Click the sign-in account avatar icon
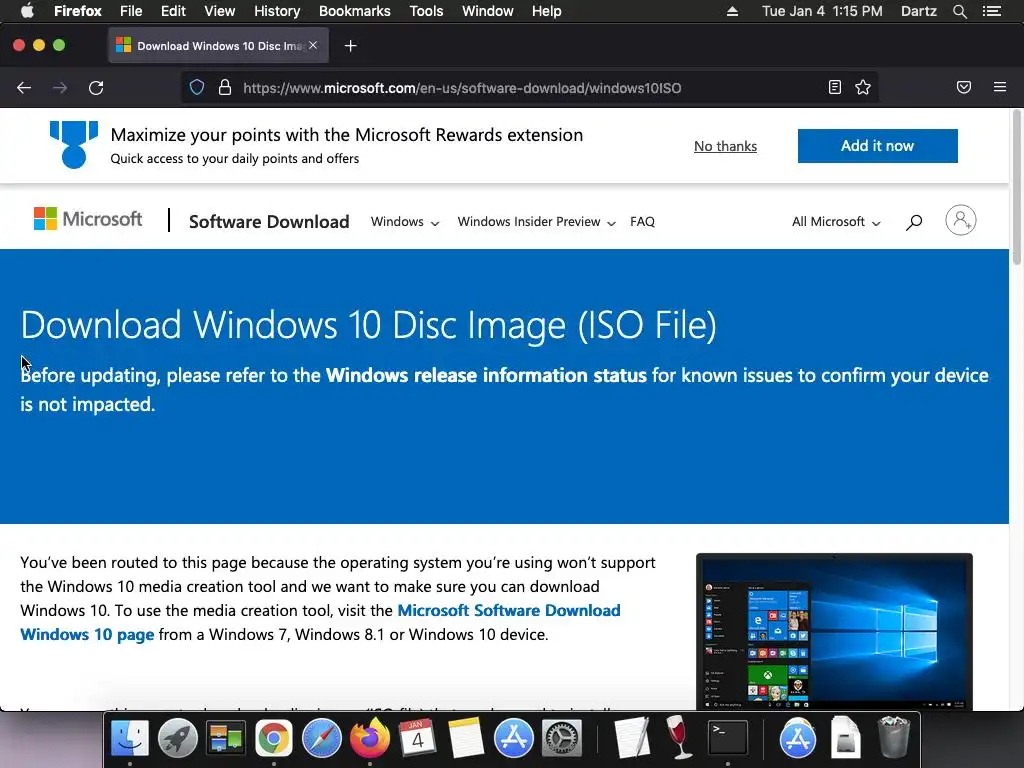 pos(961,221)
